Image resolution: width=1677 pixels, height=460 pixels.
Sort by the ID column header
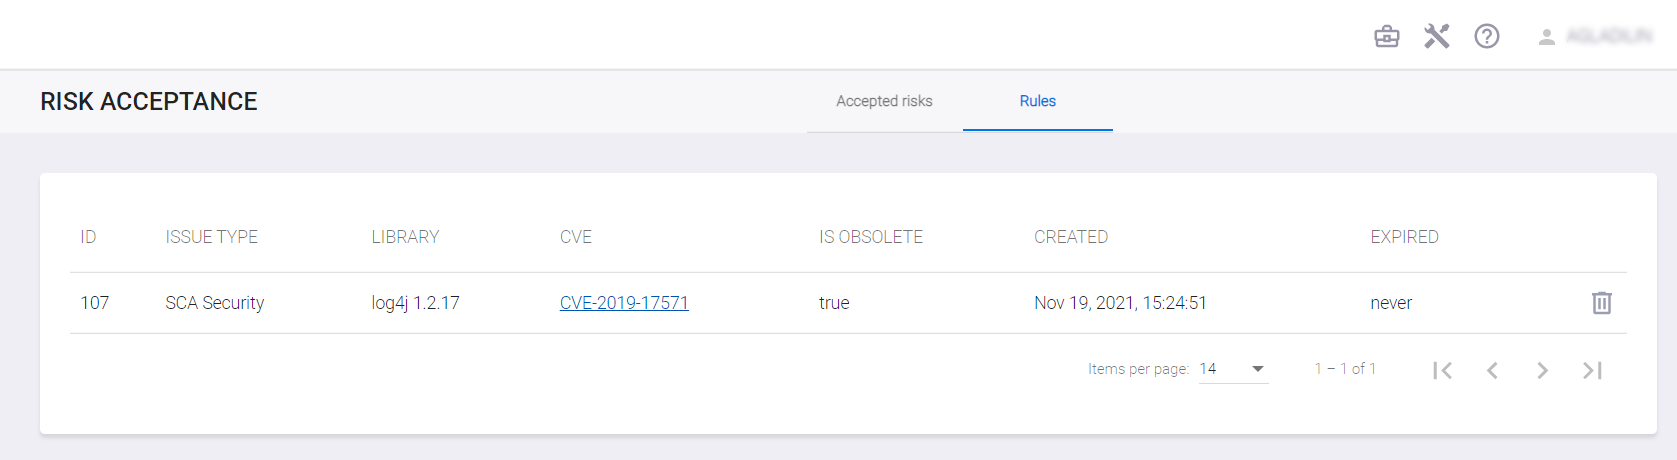88,237
